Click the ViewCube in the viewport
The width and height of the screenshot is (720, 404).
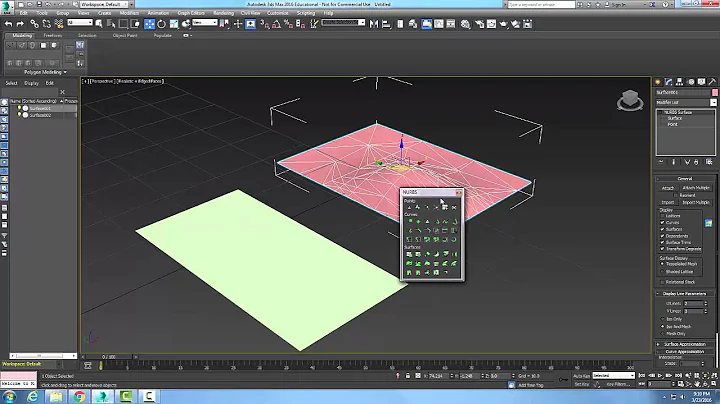(x=630, y=100)
